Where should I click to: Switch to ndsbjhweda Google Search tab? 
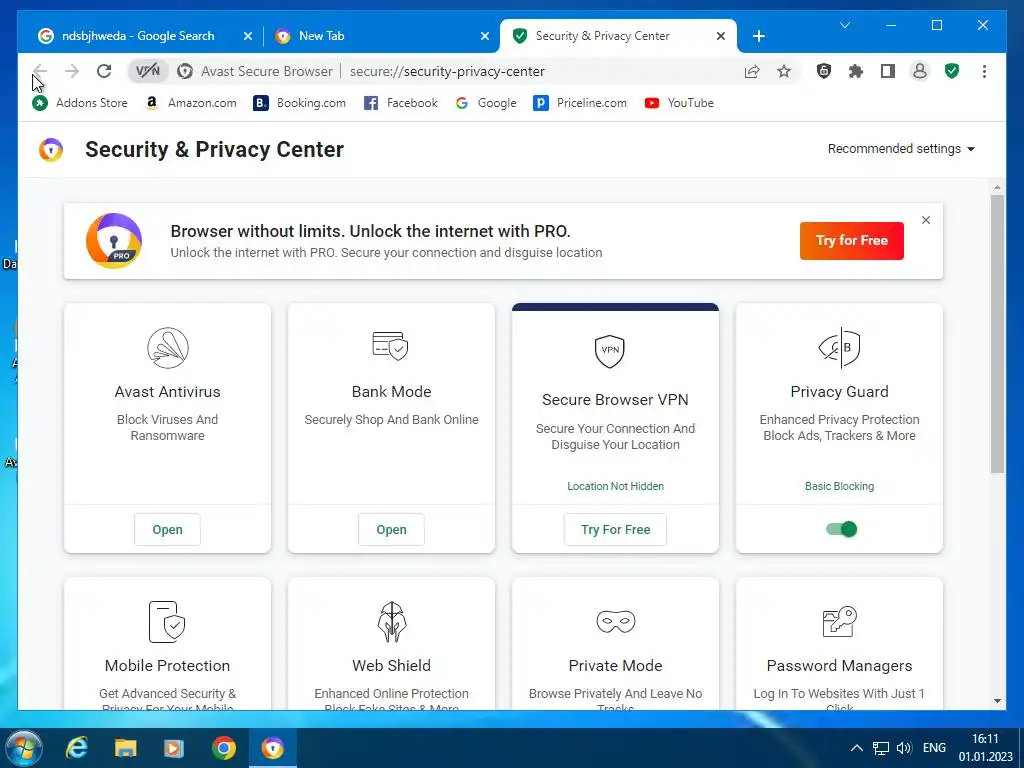click(137, 36)
